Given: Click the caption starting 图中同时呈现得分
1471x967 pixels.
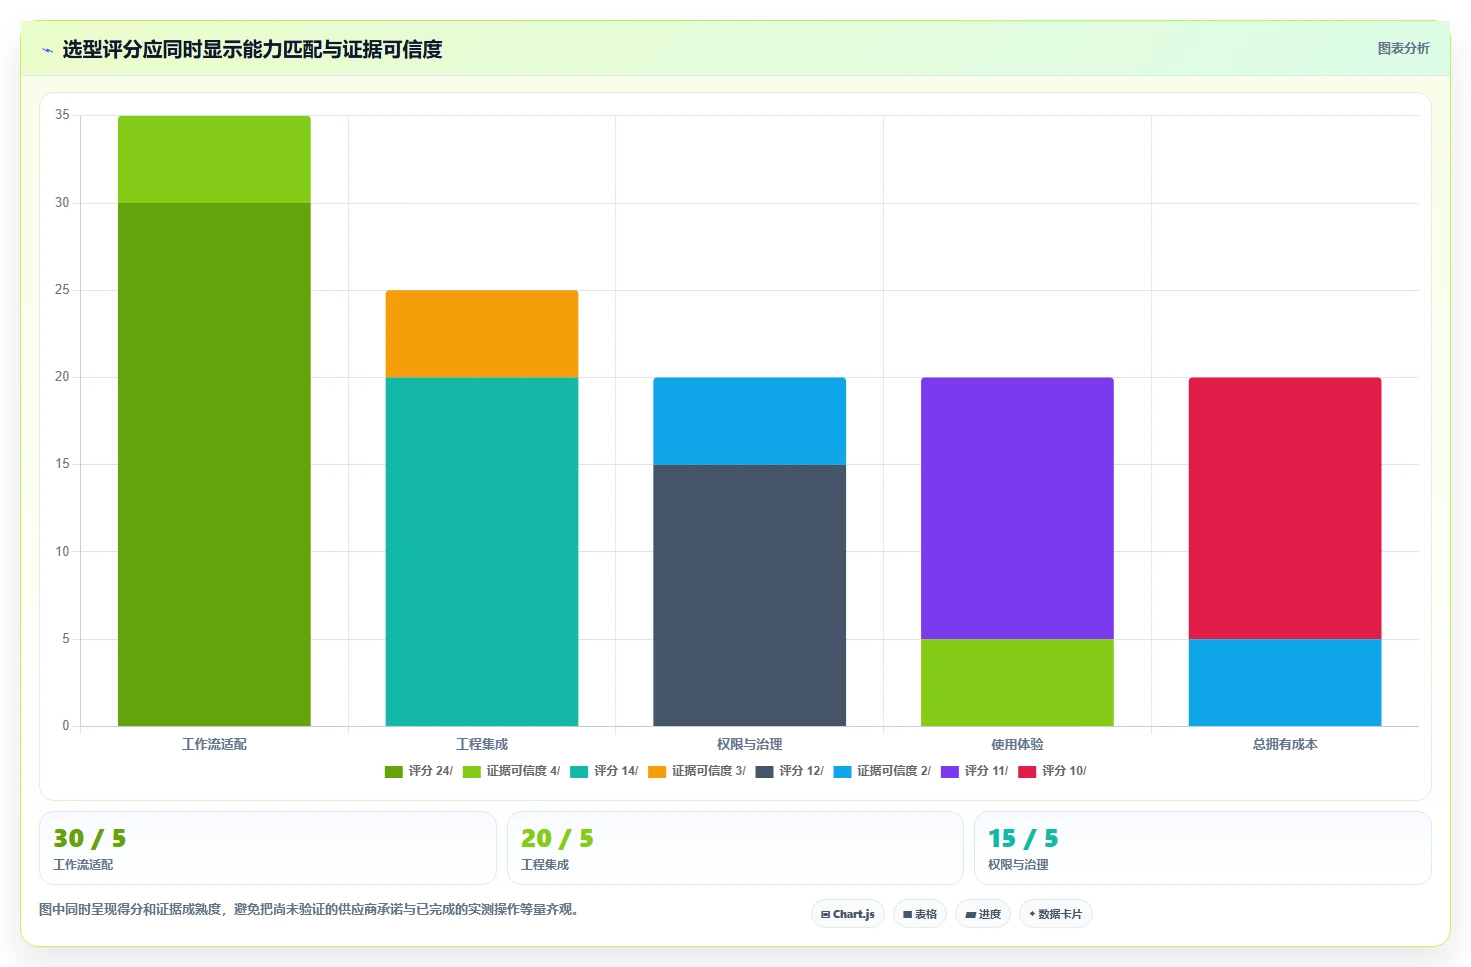Looking at the screenshot, I should tap(310, 909).
